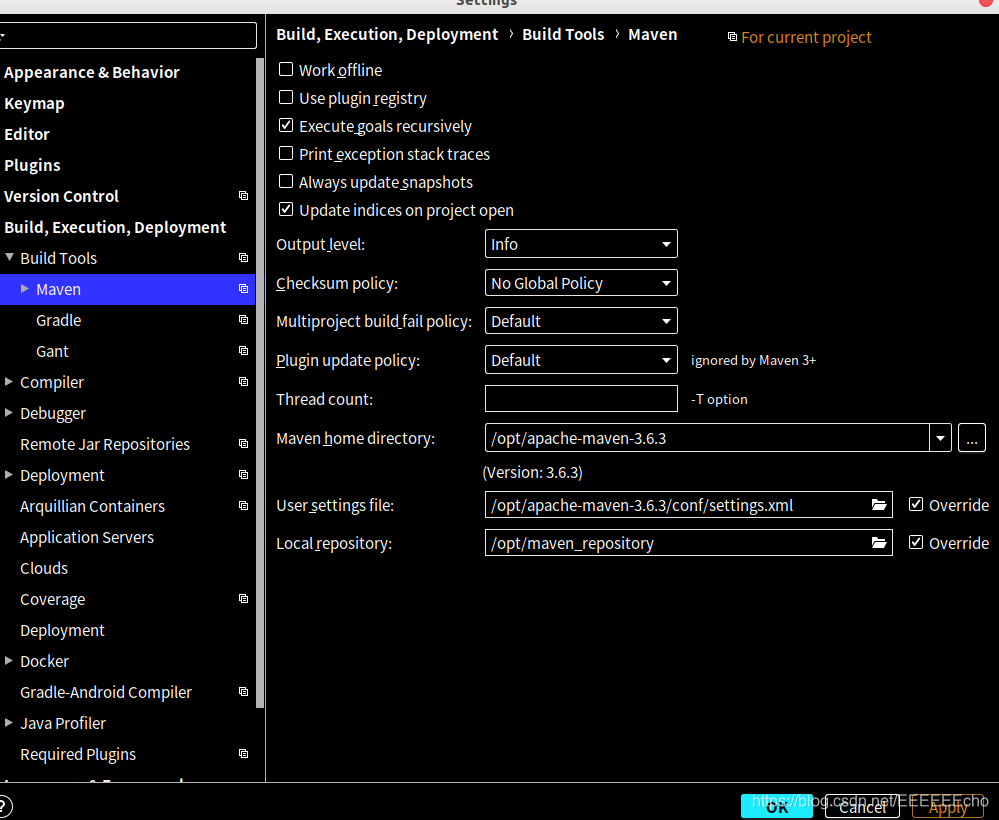This screenshot has width=999, height=820.
Task: Click the project-level icon beside expandable Deployment
Action: (243, 474)
